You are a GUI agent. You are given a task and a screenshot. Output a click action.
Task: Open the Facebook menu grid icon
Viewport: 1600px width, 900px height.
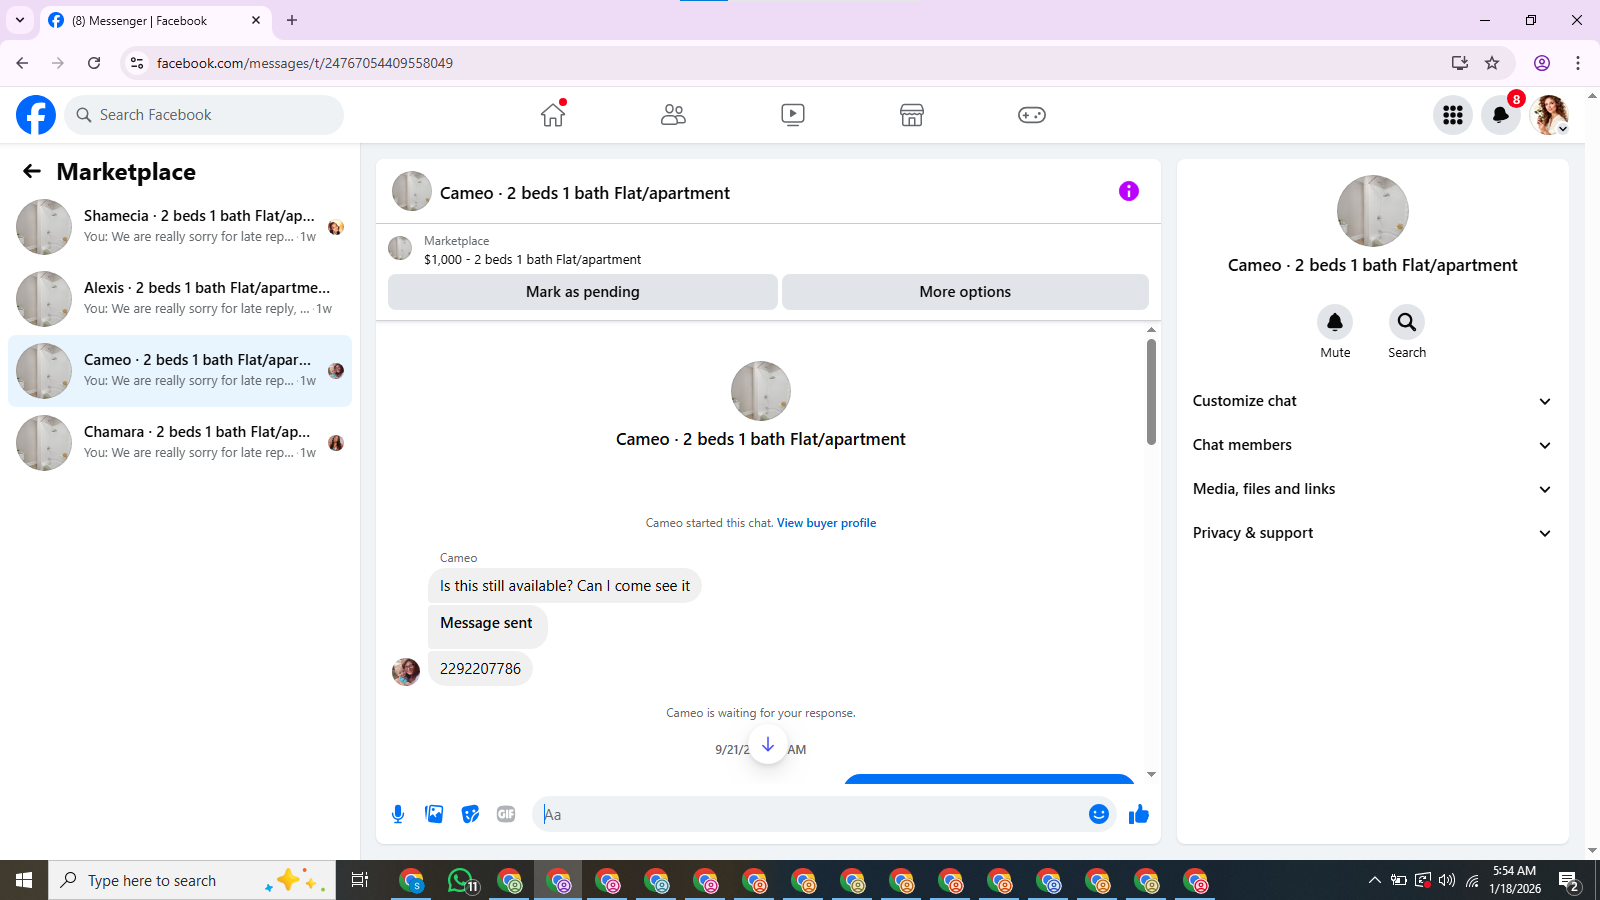click(1453, 115)
